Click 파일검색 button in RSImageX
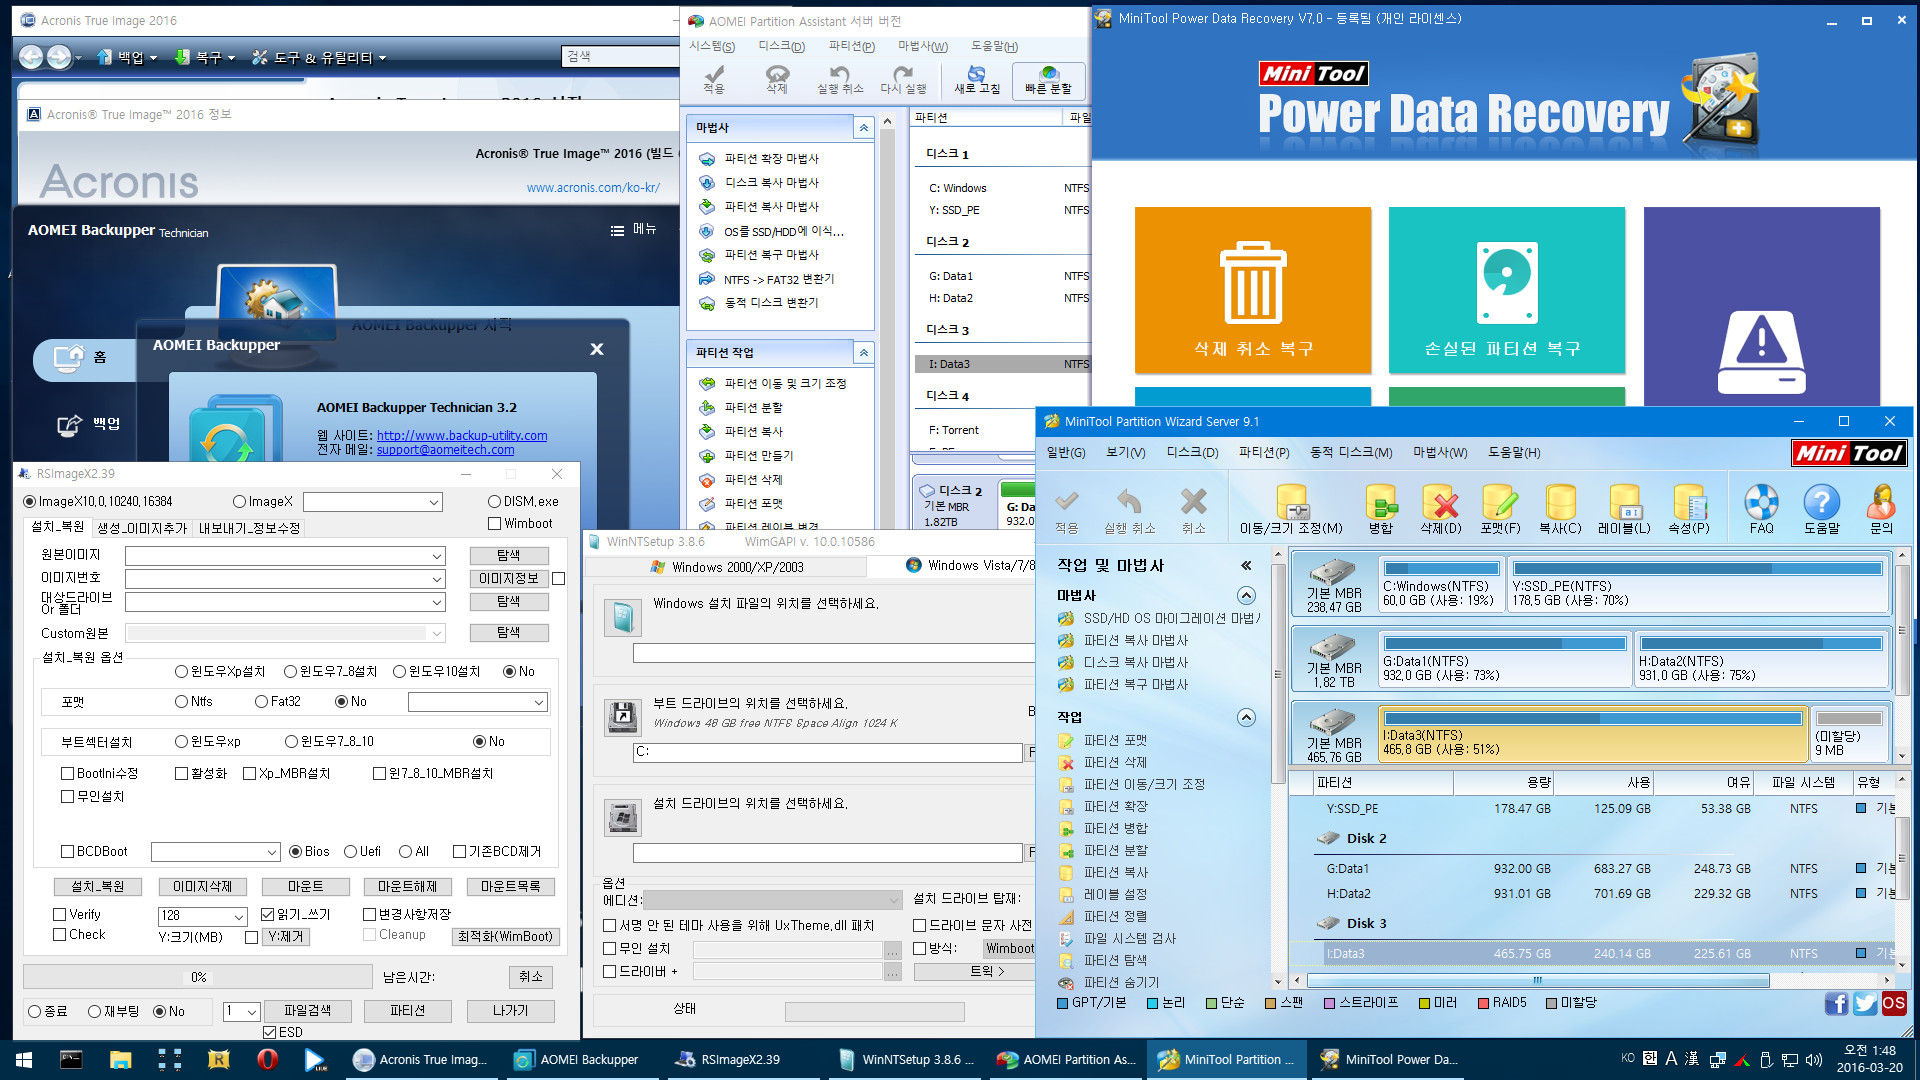This screenshot has width=1920, height=1080. click(x=308, y=1011)
